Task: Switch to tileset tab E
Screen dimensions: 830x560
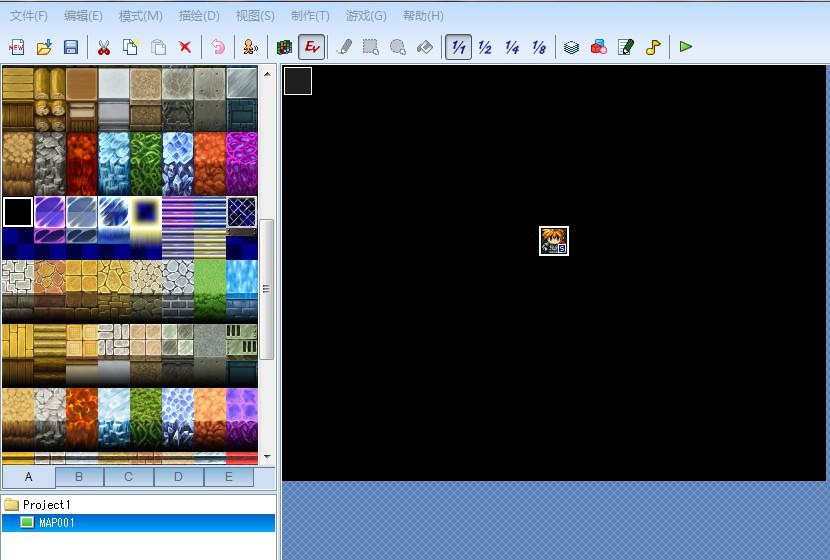Action: pyautogui.click(x=229, y=477)
